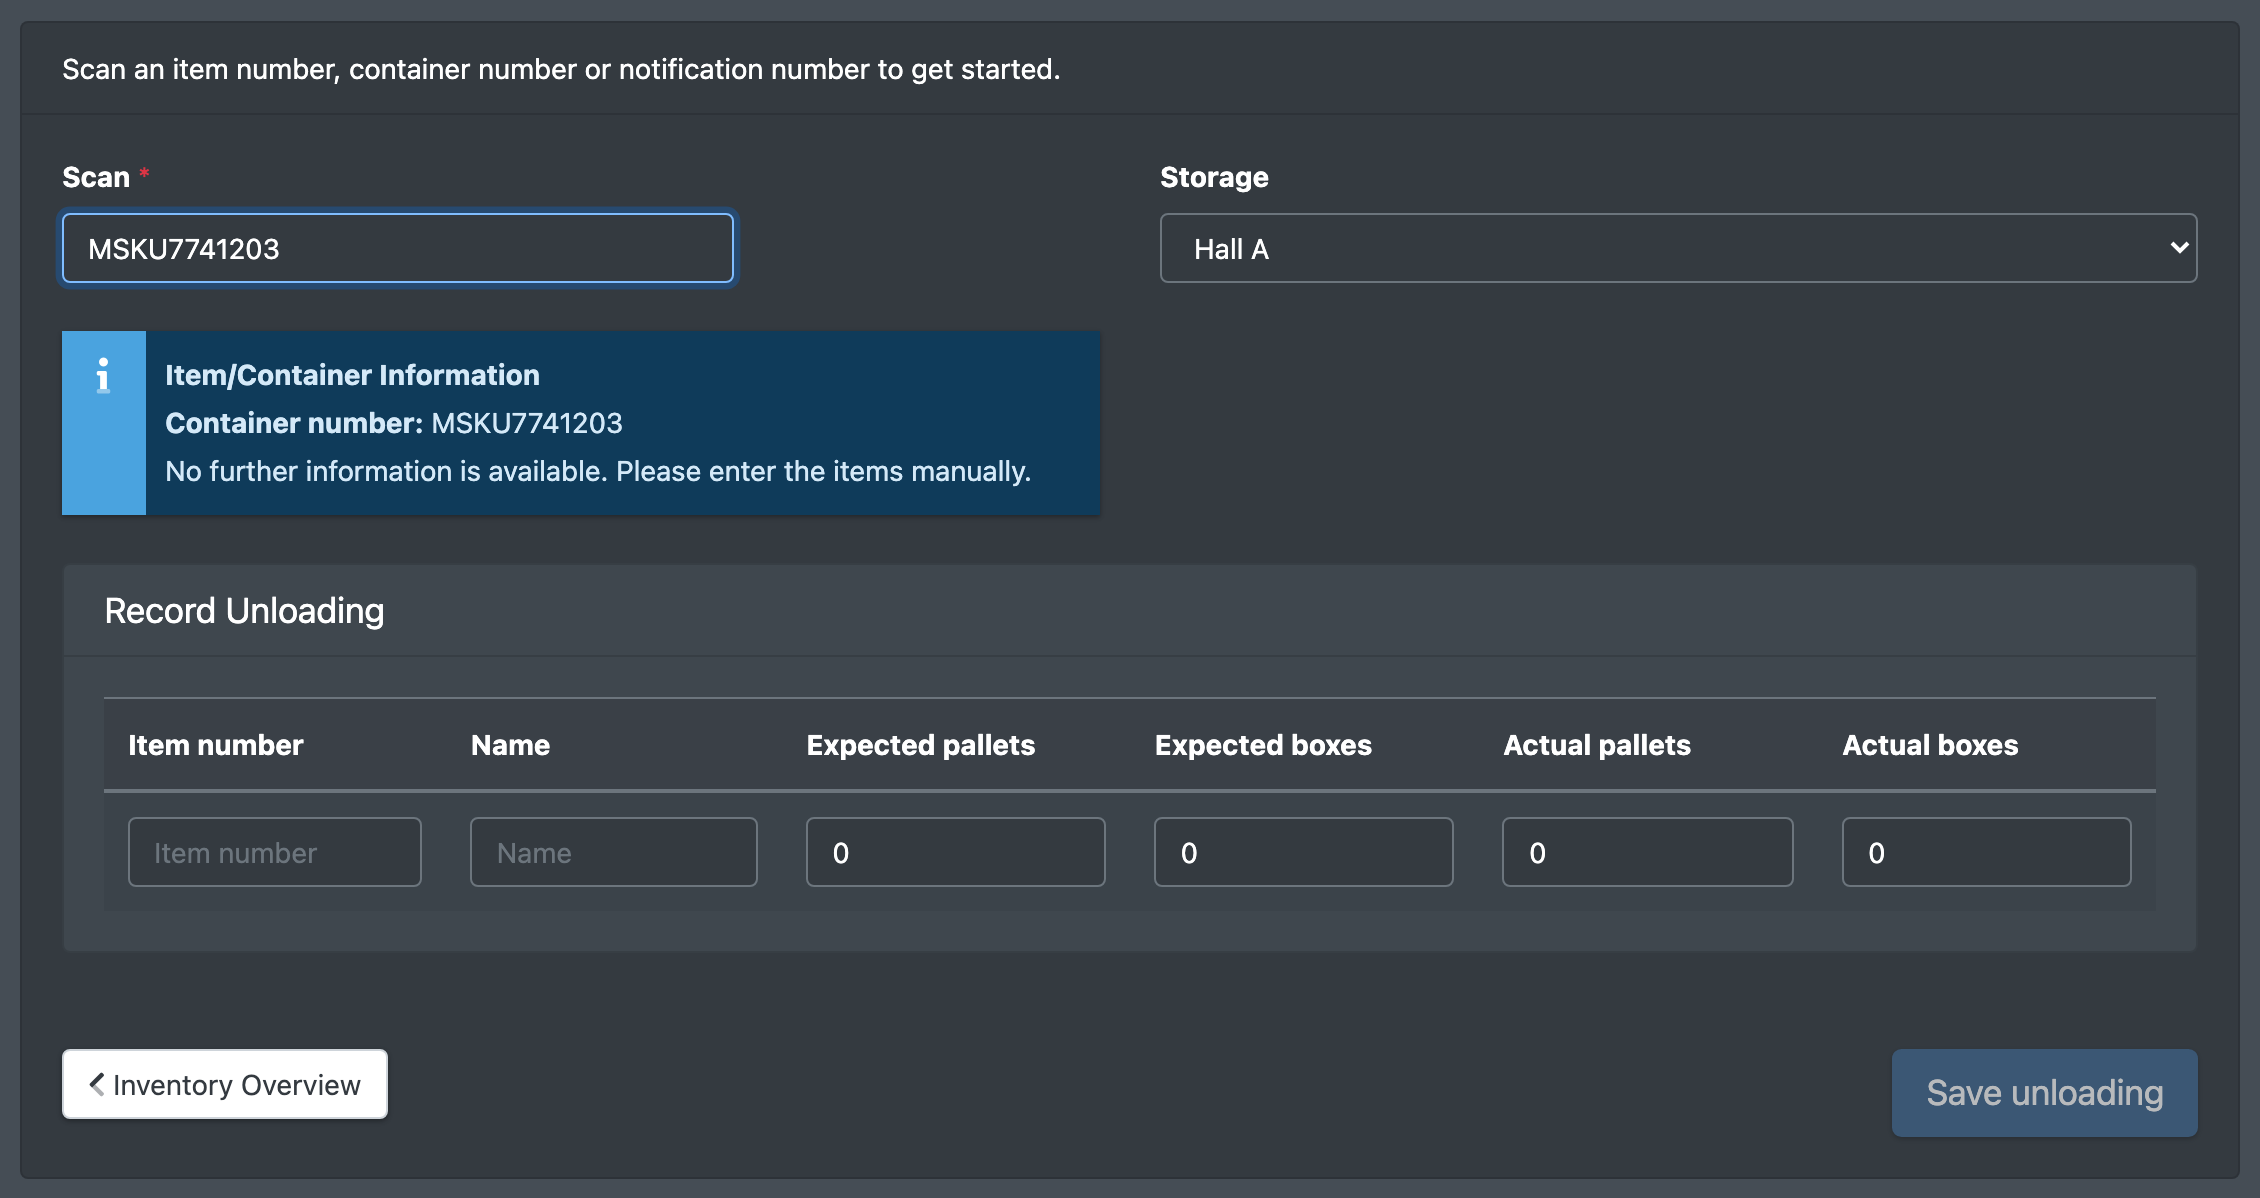The height and width of the screenshot is (1198, 2260).
Task: Click the Actual boxes column header
Action: (x=1930, y=745)
